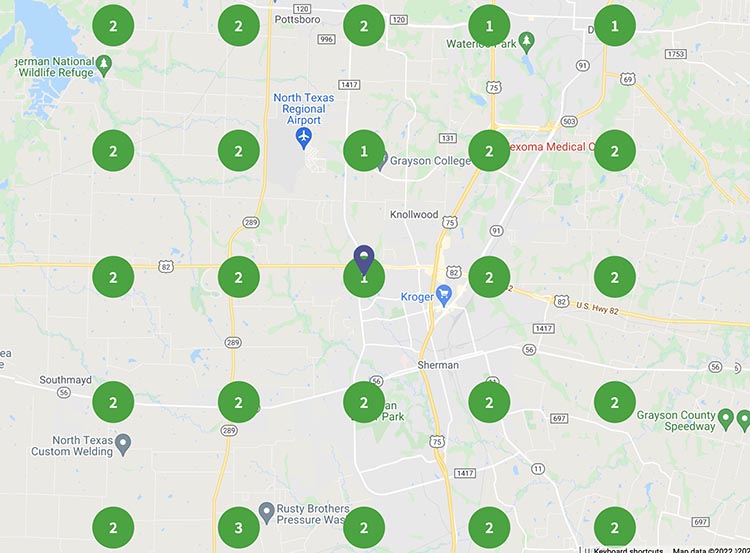This screenshot has width=750, height=553.
Task: Select the U.S. Hwy 82 road label
Action: tap(597, 309)
